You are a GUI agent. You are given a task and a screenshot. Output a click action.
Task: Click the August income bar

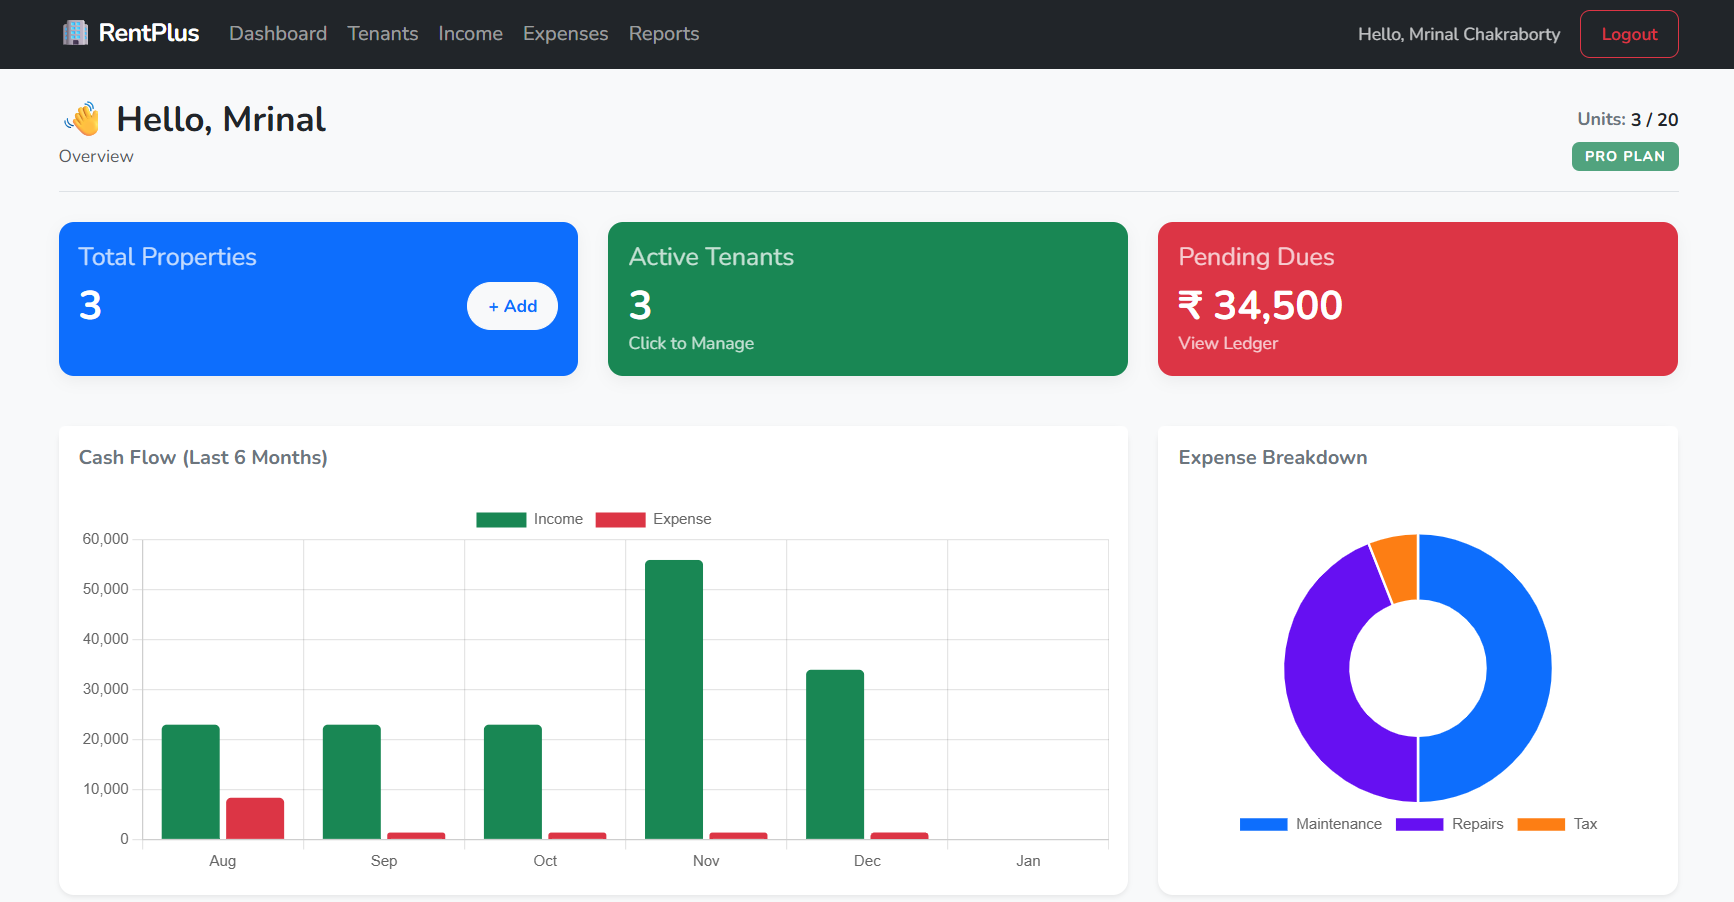pyautogui.click(x=190, y=782)
